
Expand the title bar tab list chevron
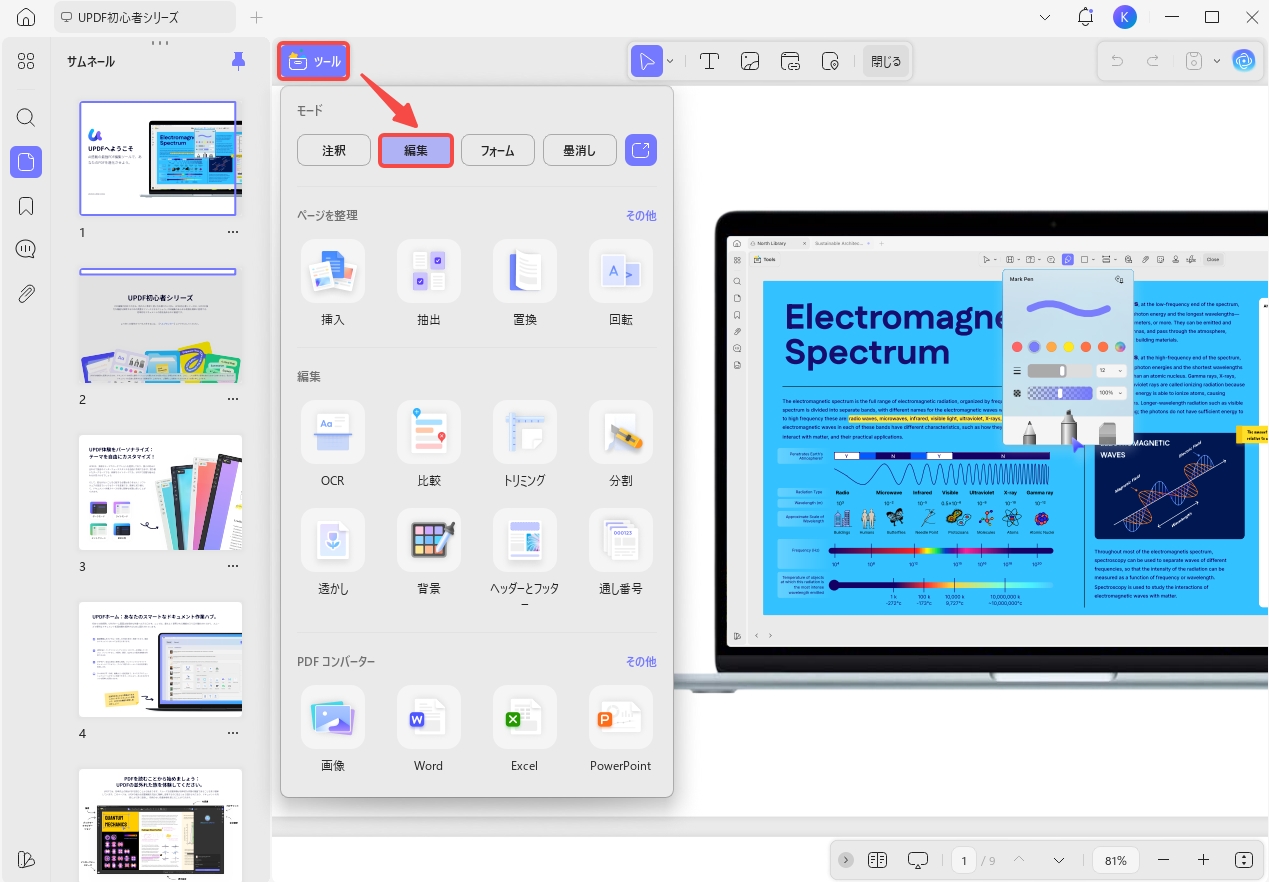click(1045, 17)
